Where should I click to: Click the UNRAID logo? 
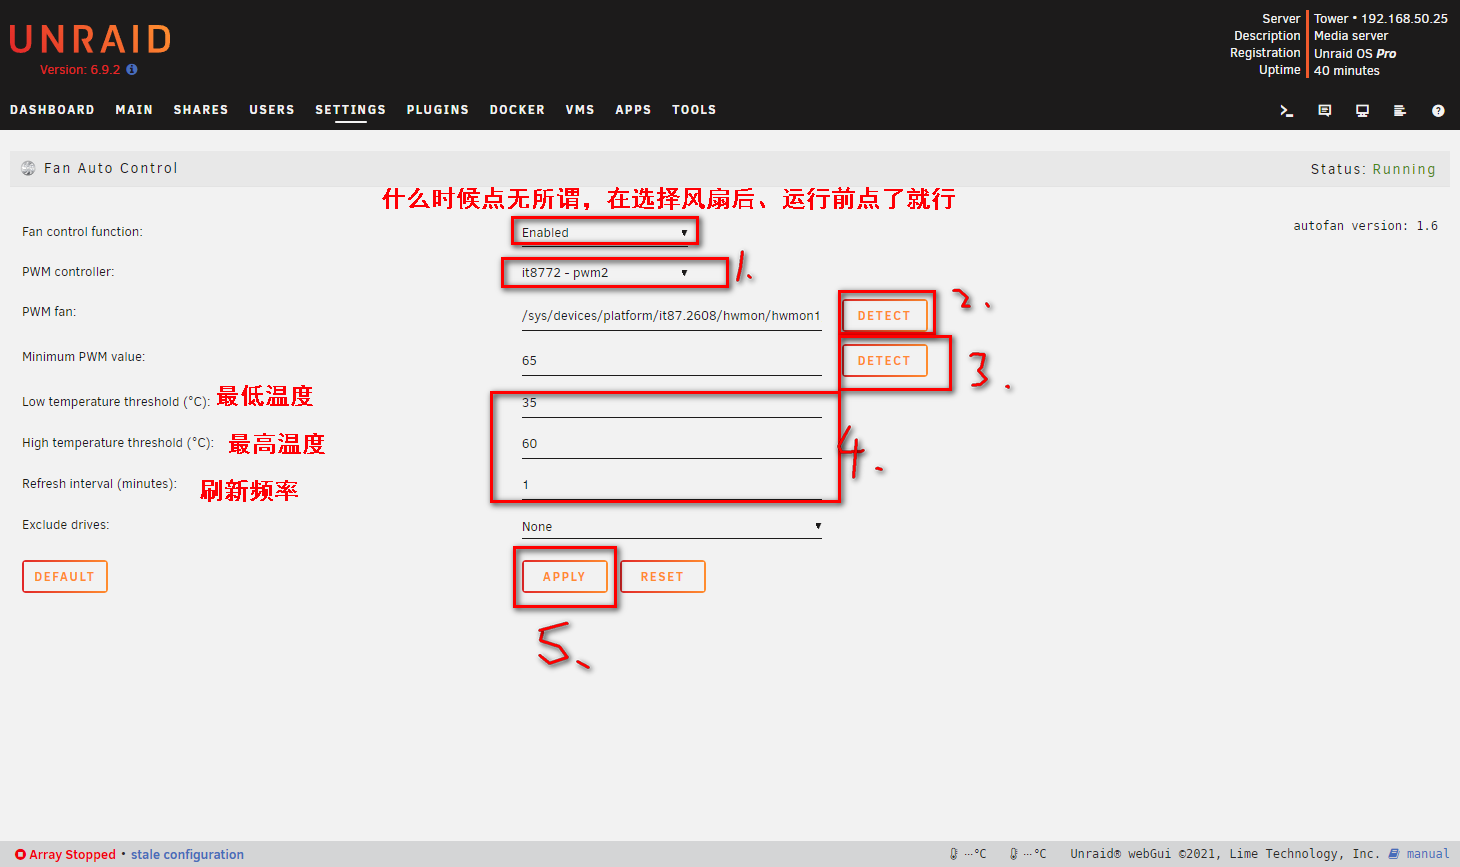[91, 39]
